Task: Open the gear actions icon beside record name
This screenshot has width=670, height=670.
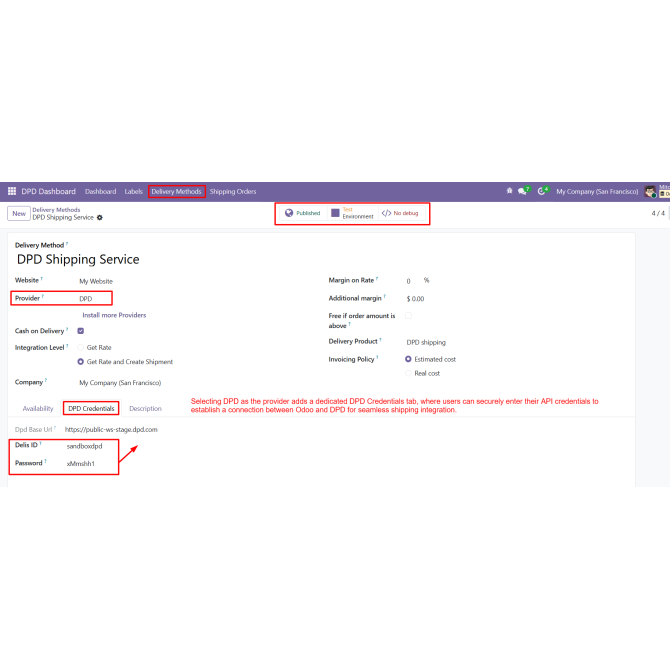Action: [100, 217]
